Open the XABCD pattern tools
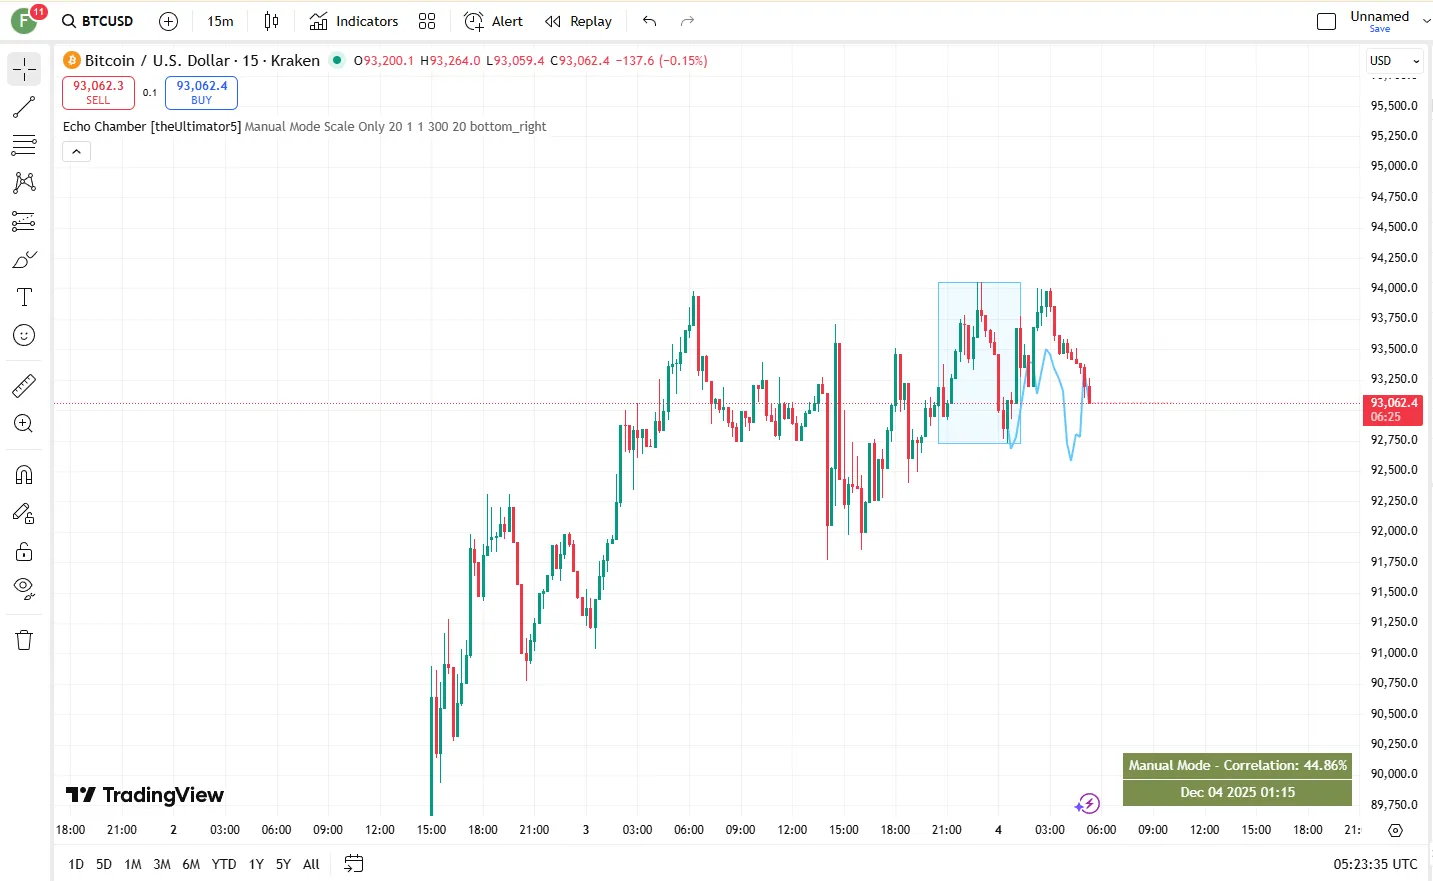1433x881 pixels. coord(24,183)
